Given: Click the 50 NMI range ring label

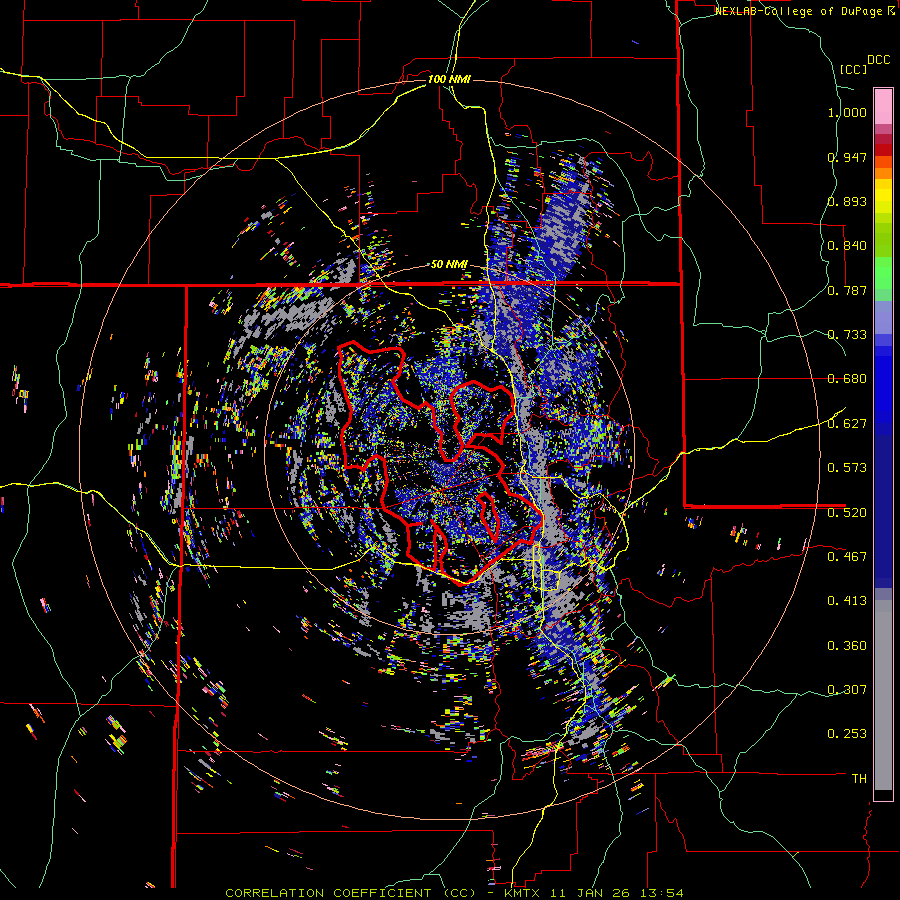Looking at the screenshot, I should click(x=449, y=265).
